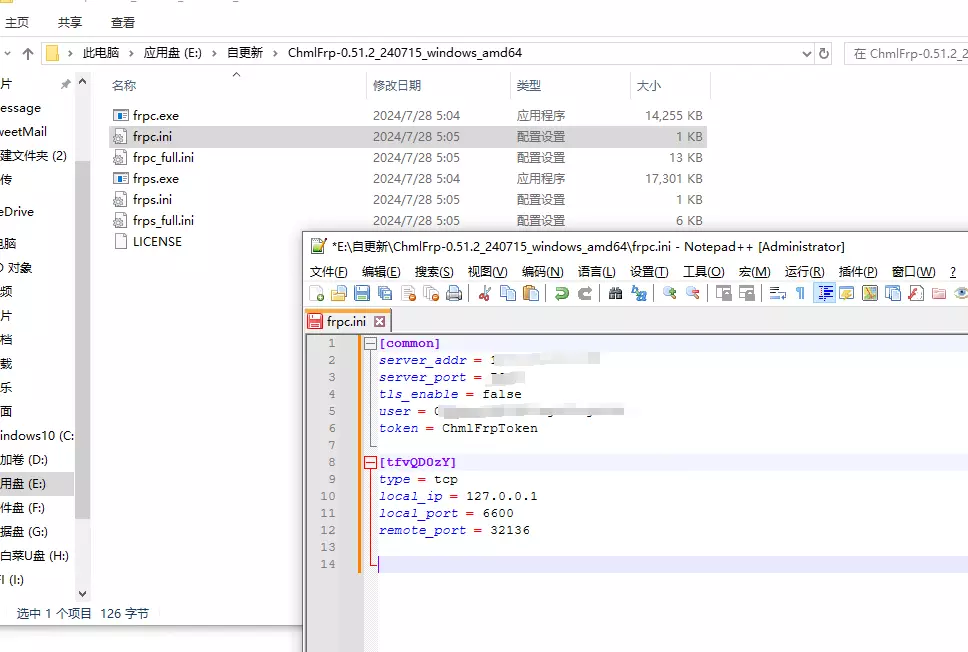Image resolution: width=968 pixels, height=652 pixels.
Task: Expand chevron after 此电脑 in breadcrumb
Action: [131, 54]
